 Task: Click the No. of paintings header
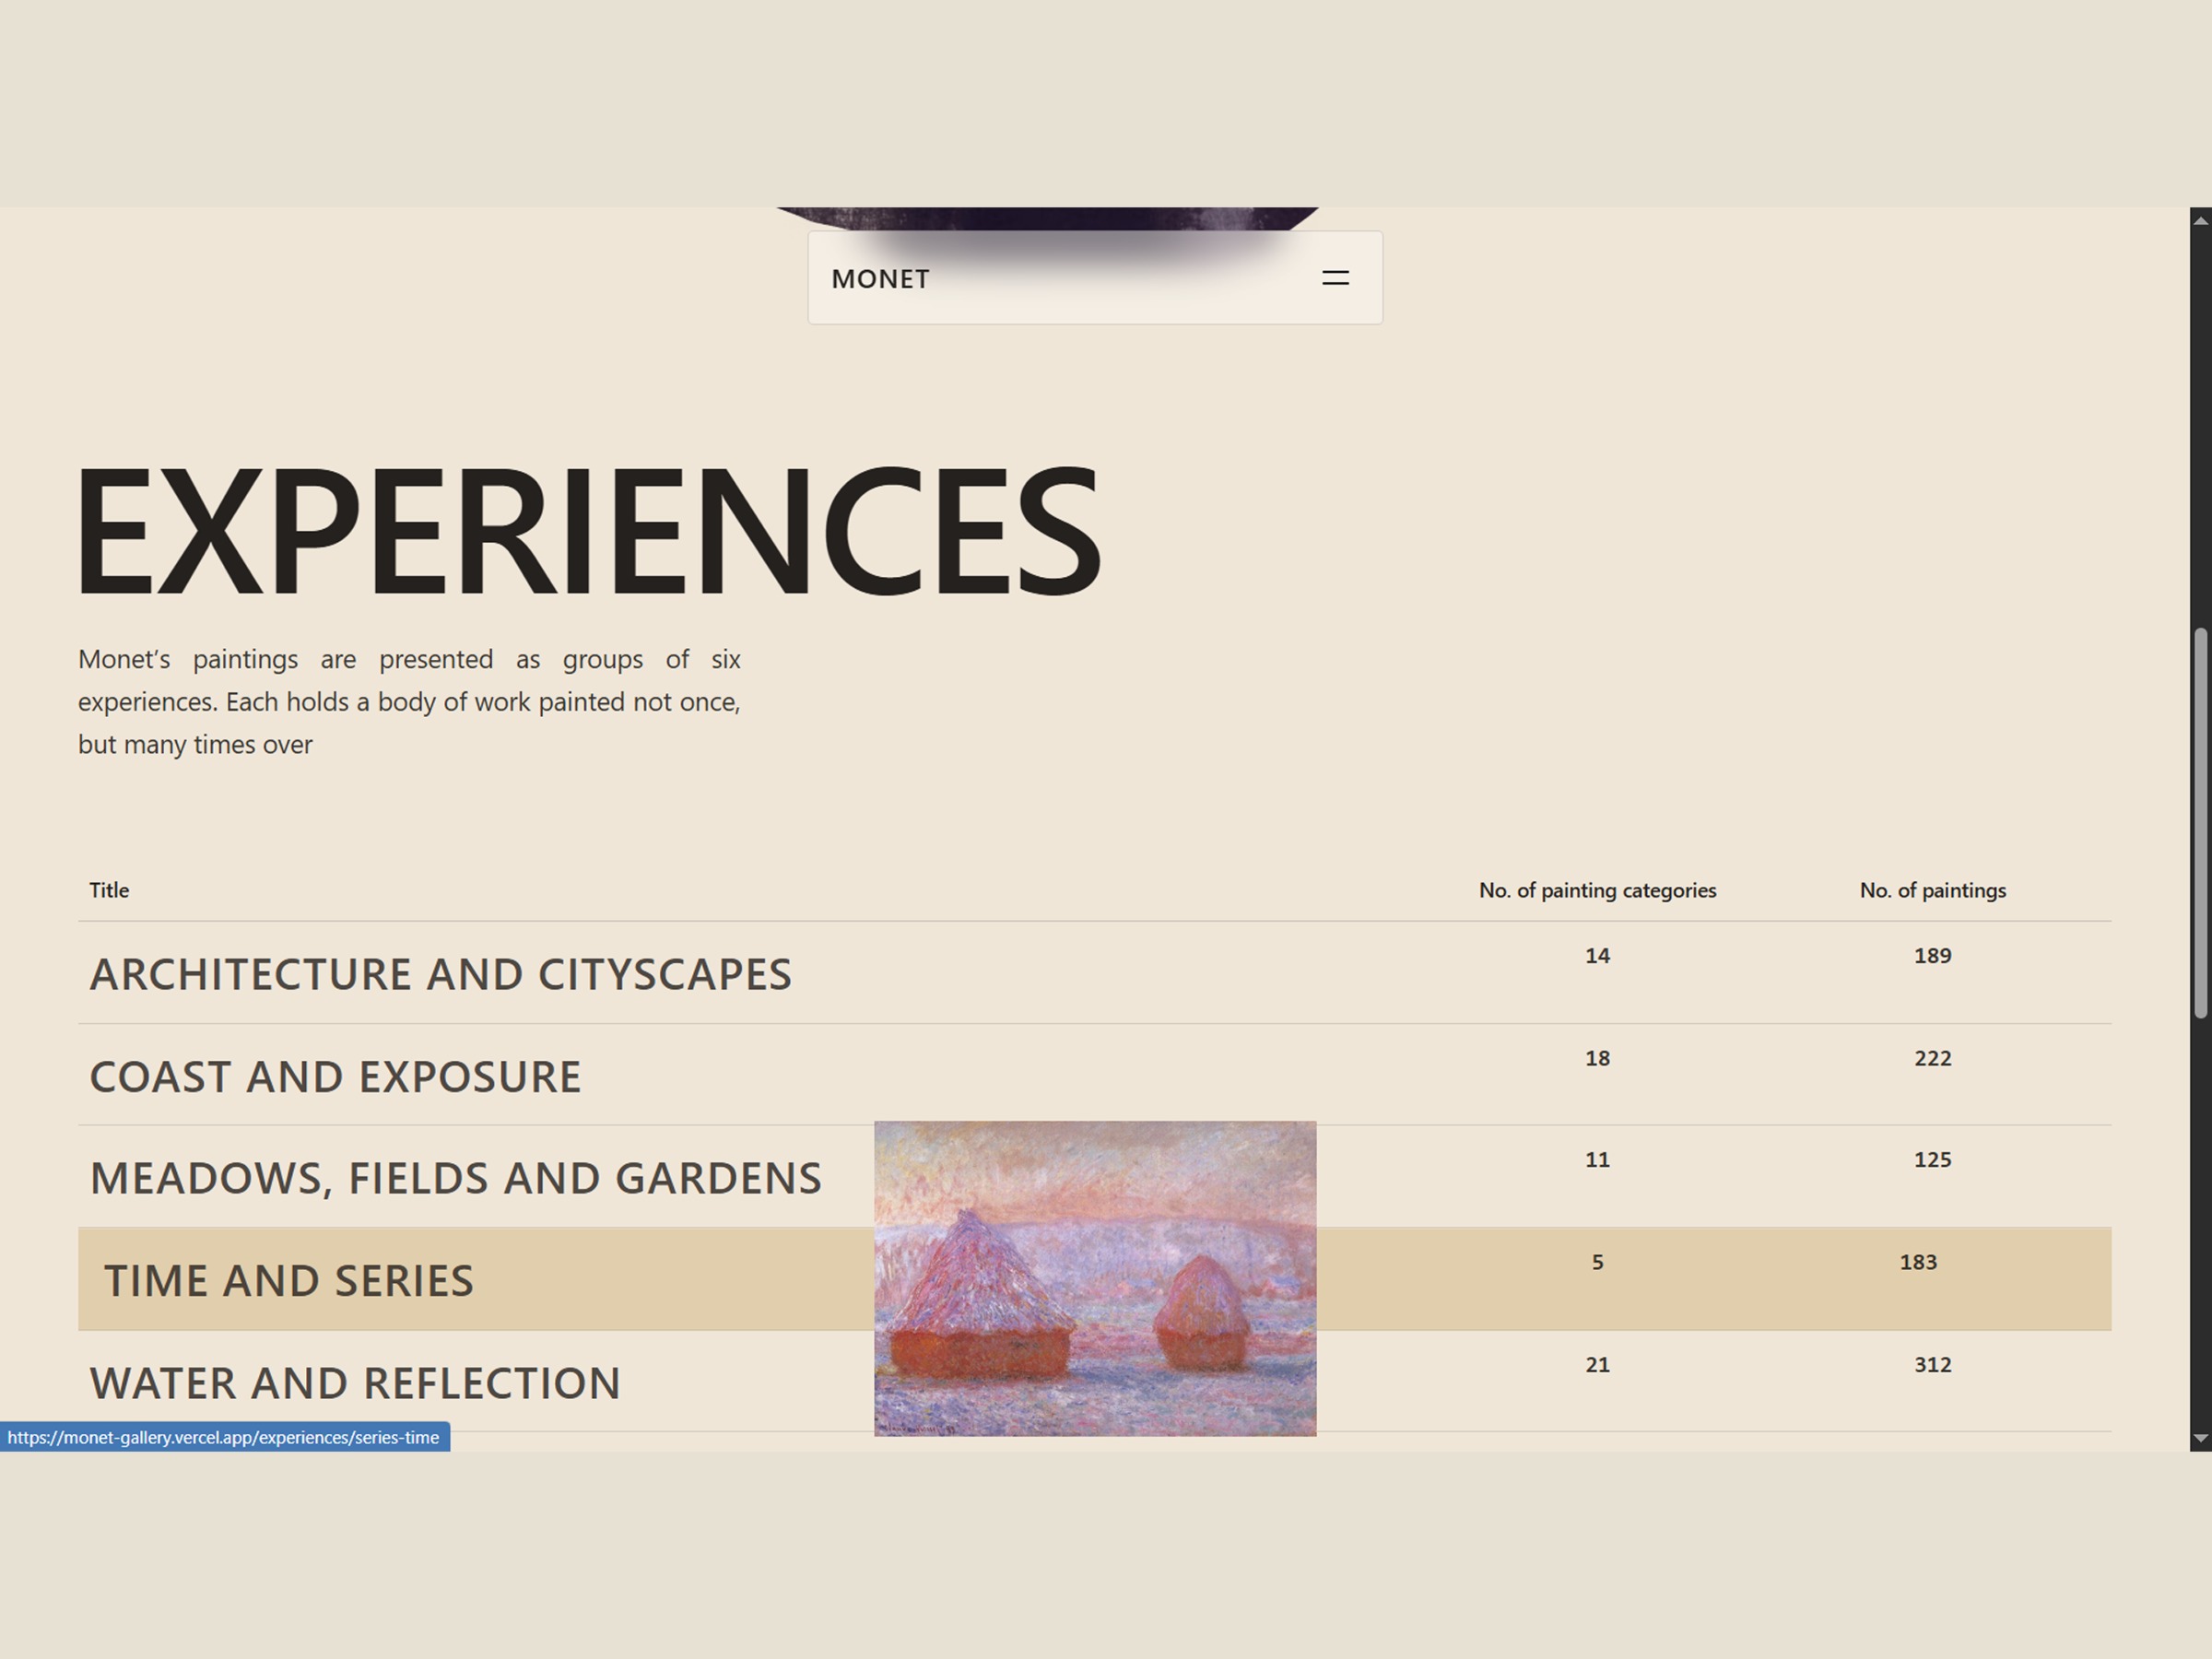(x=1932, y=890)
